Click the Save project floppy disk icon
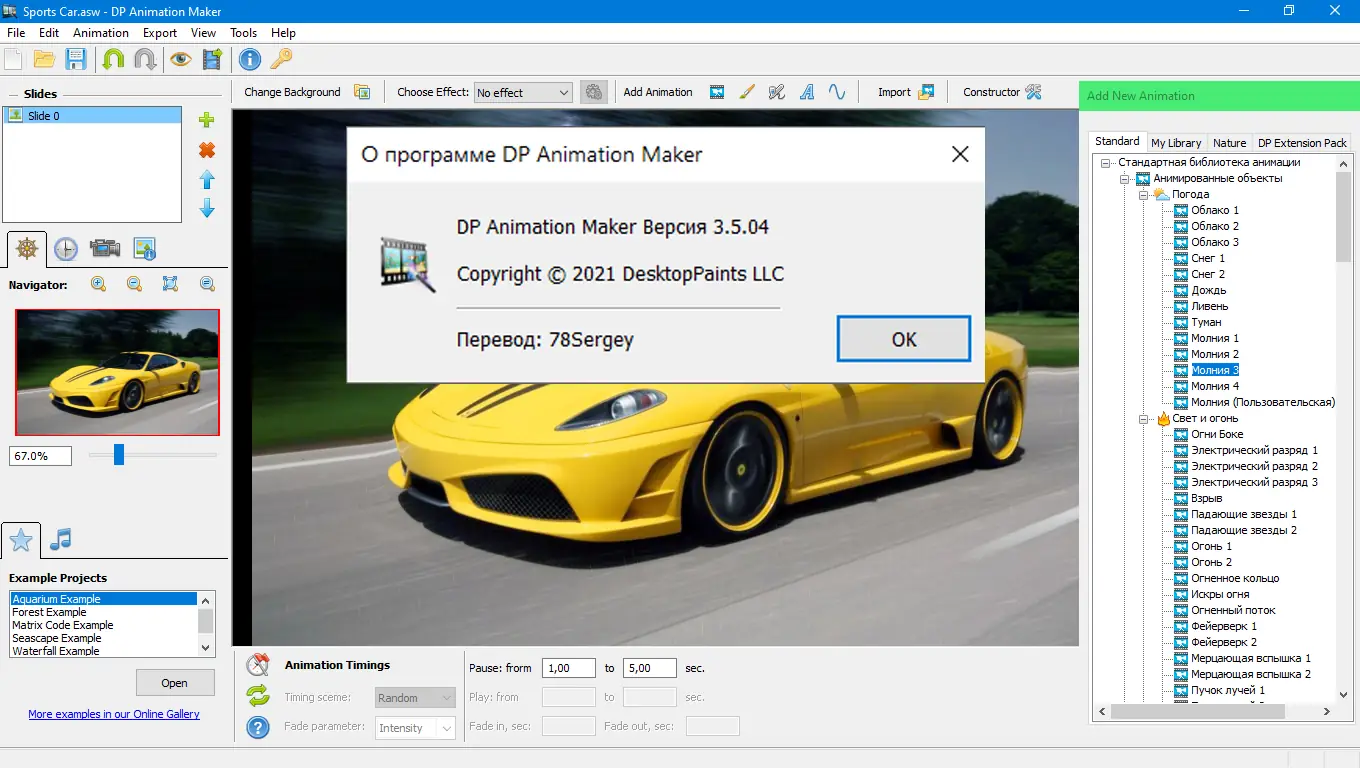This screenshot has width=1360, height=768. tap(76, 59)
